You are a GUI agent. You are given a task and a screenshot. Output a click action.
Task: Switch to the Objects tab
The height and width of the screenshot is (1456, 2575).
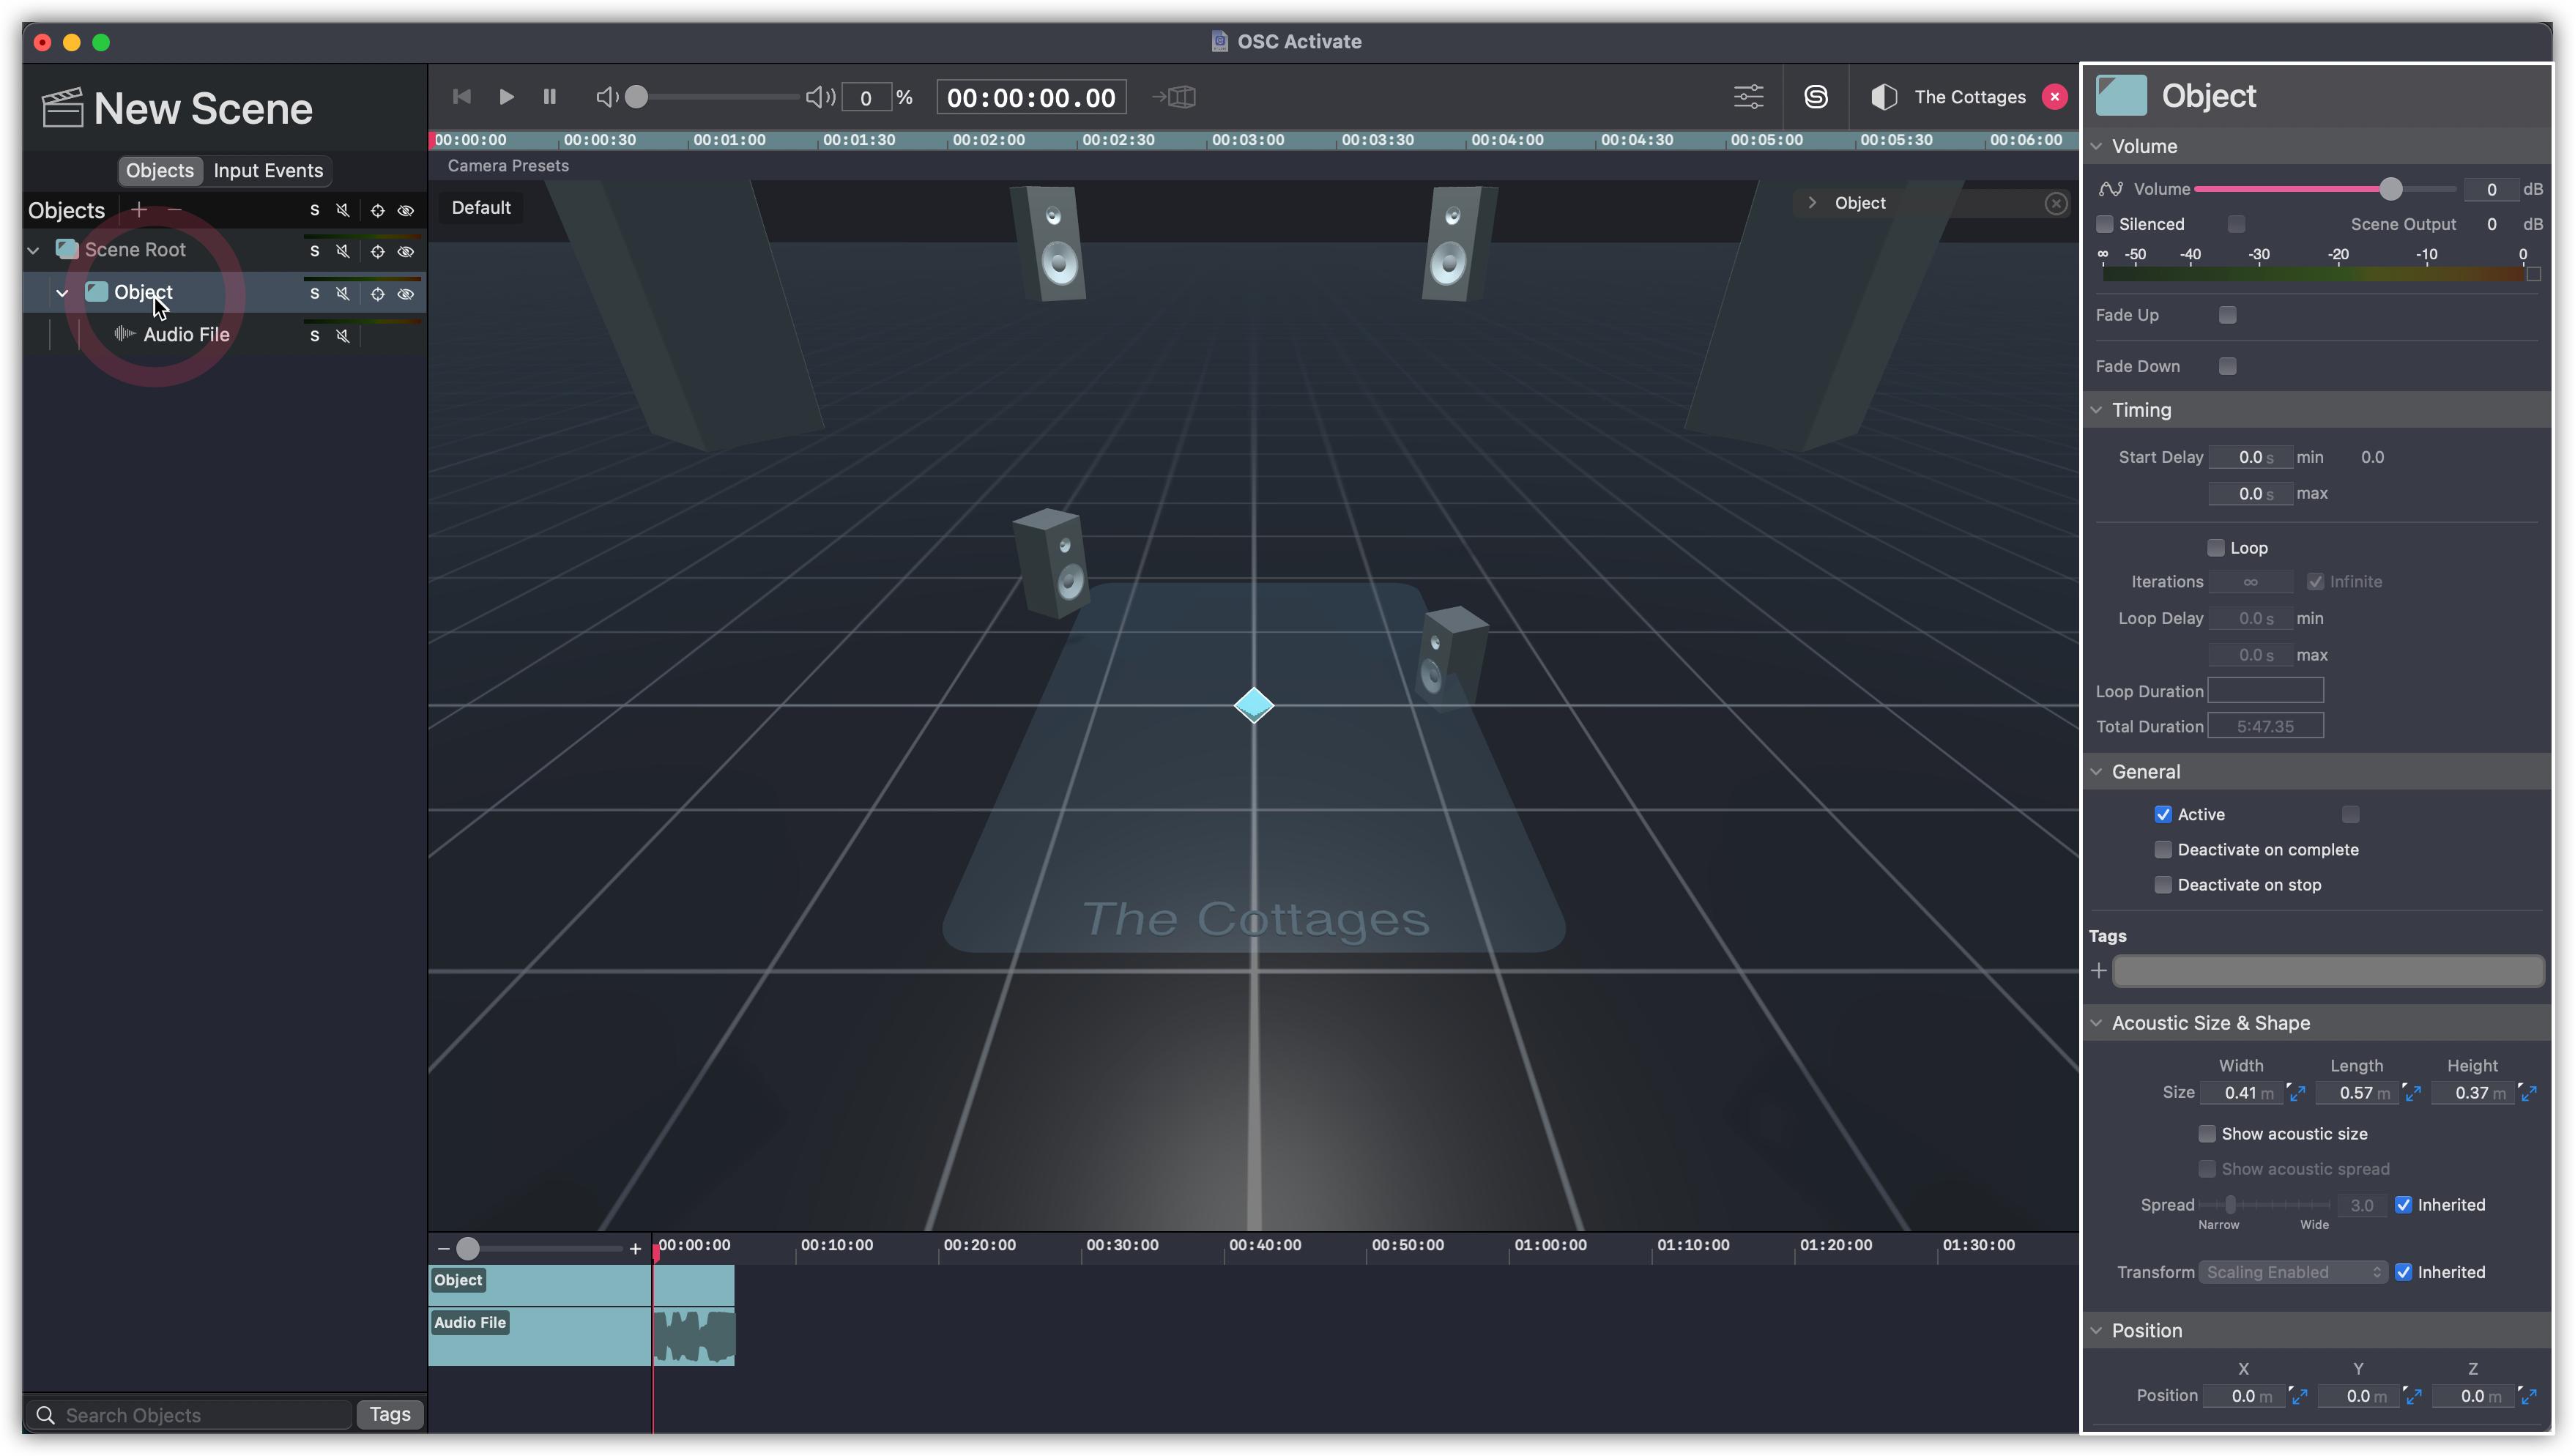point(160,171)
